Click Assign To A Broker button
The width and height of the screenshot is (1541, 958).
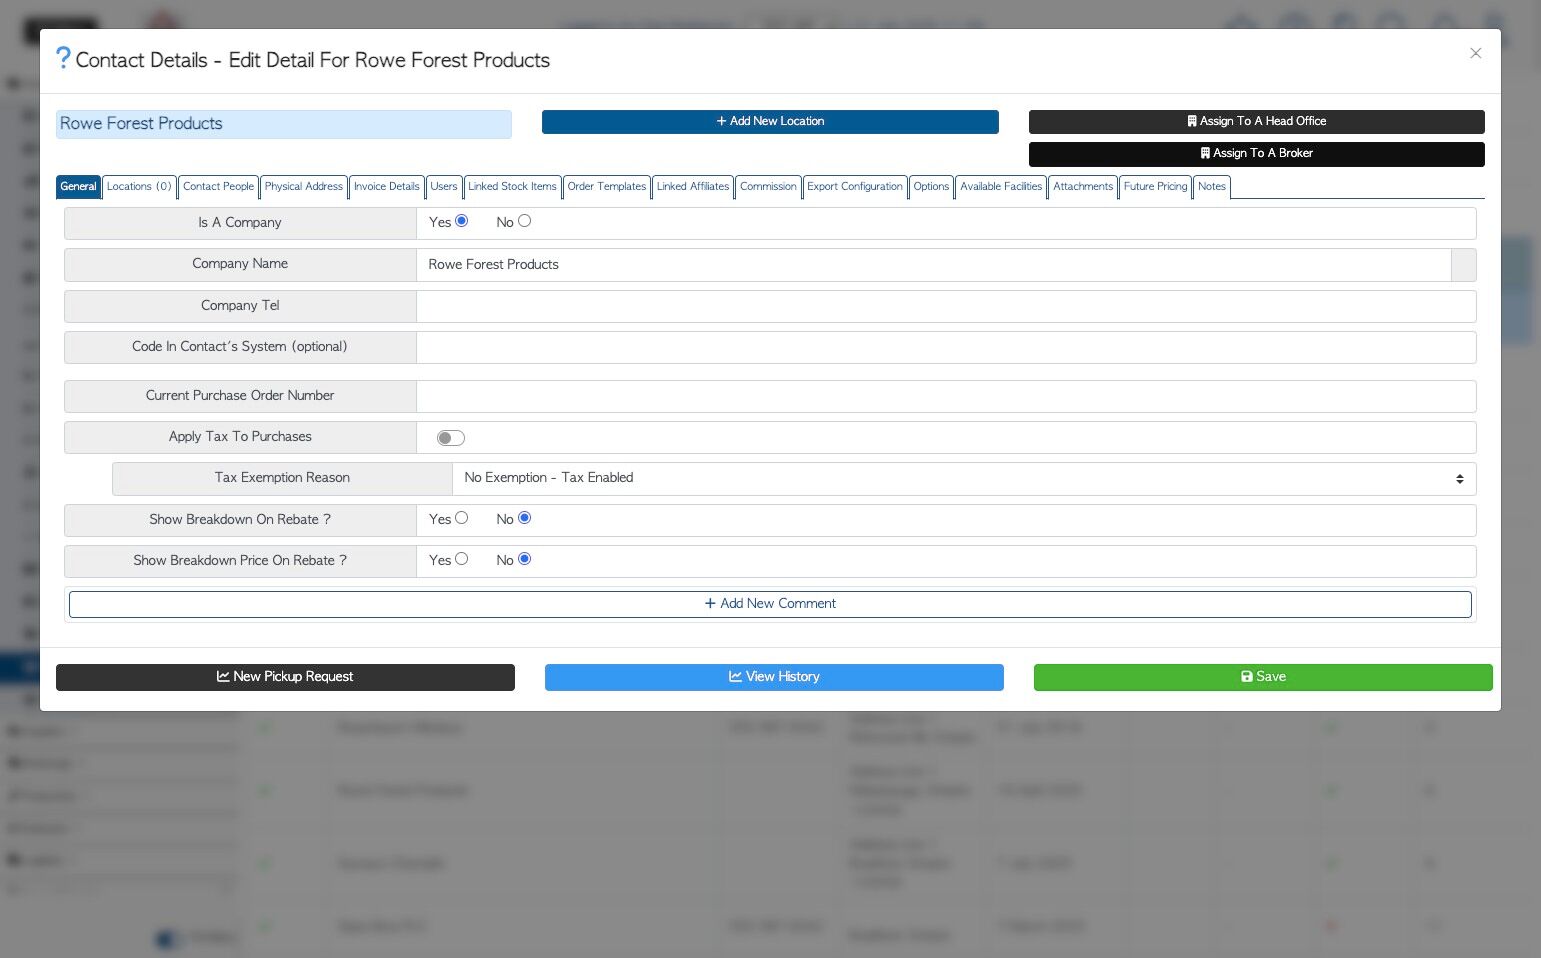click(1256, 154)
